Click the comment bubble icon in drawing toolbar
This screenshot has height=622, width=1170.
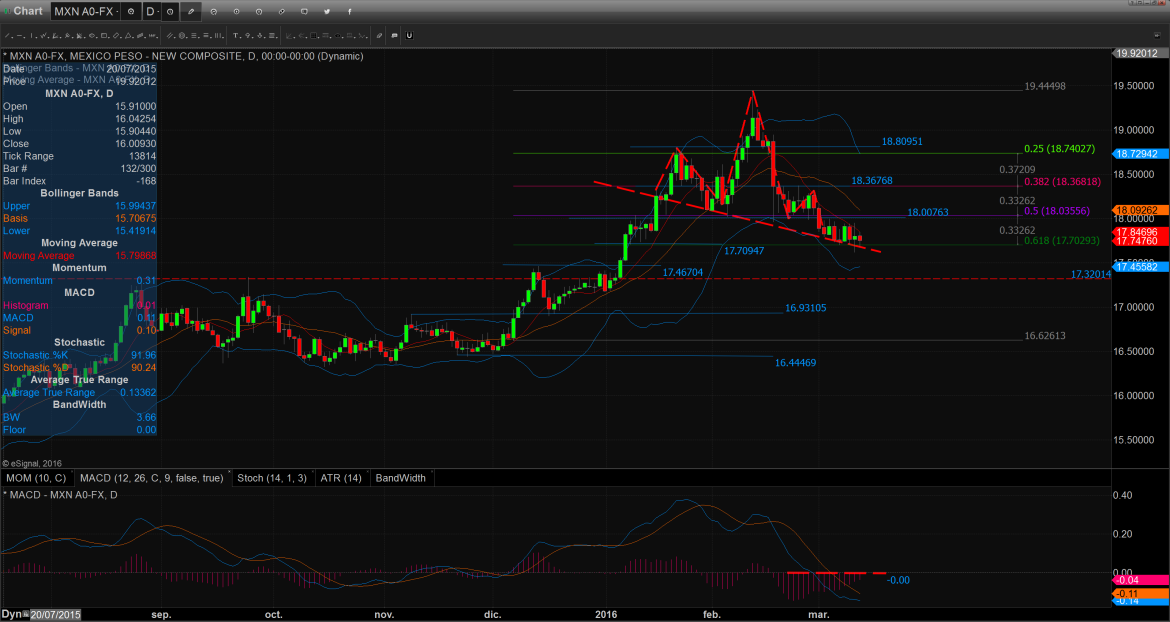coord(394,36)
